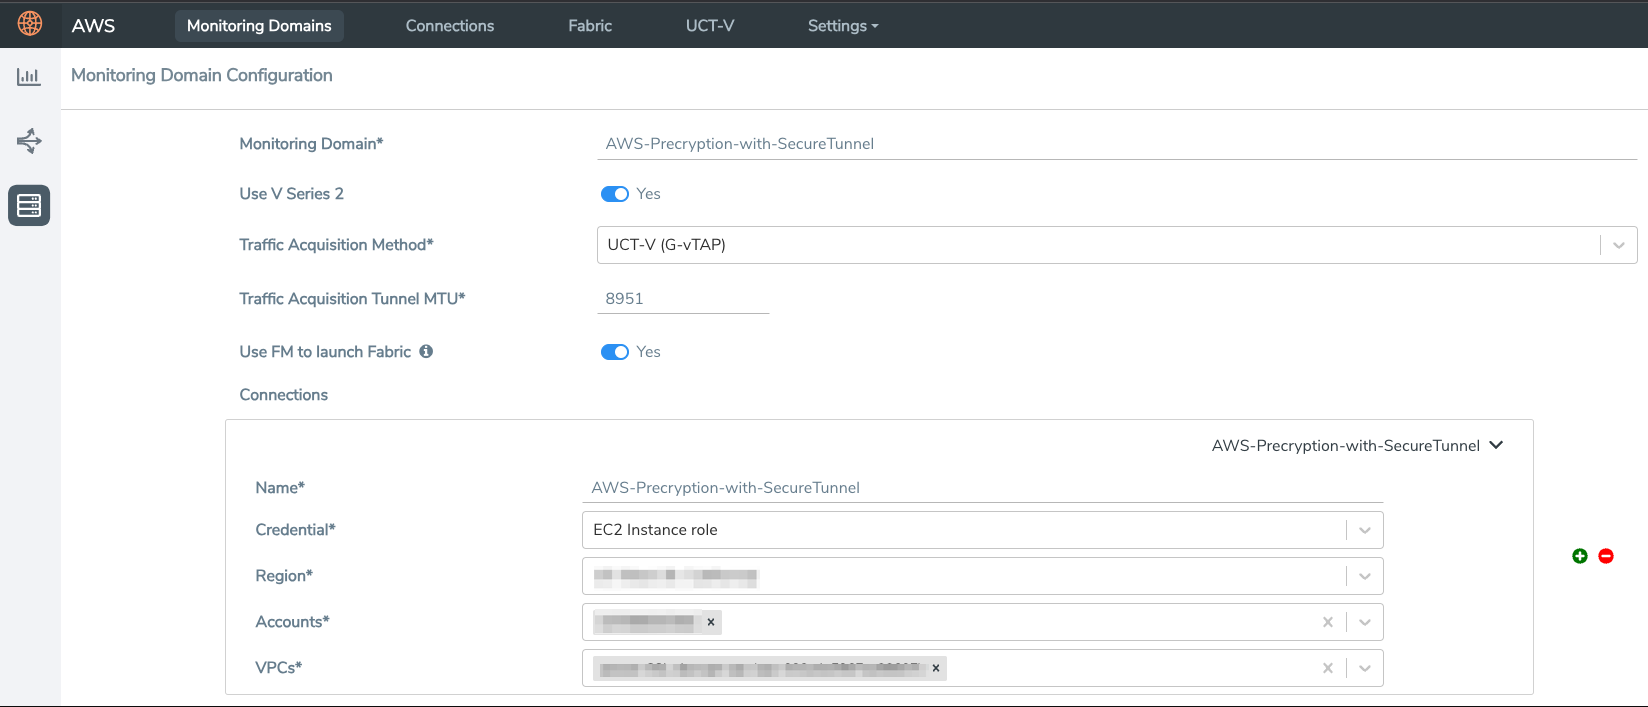The image size is (1648, 707).
Task: Toggle the Use V Series 2 switch
Action: click(615, 194)
